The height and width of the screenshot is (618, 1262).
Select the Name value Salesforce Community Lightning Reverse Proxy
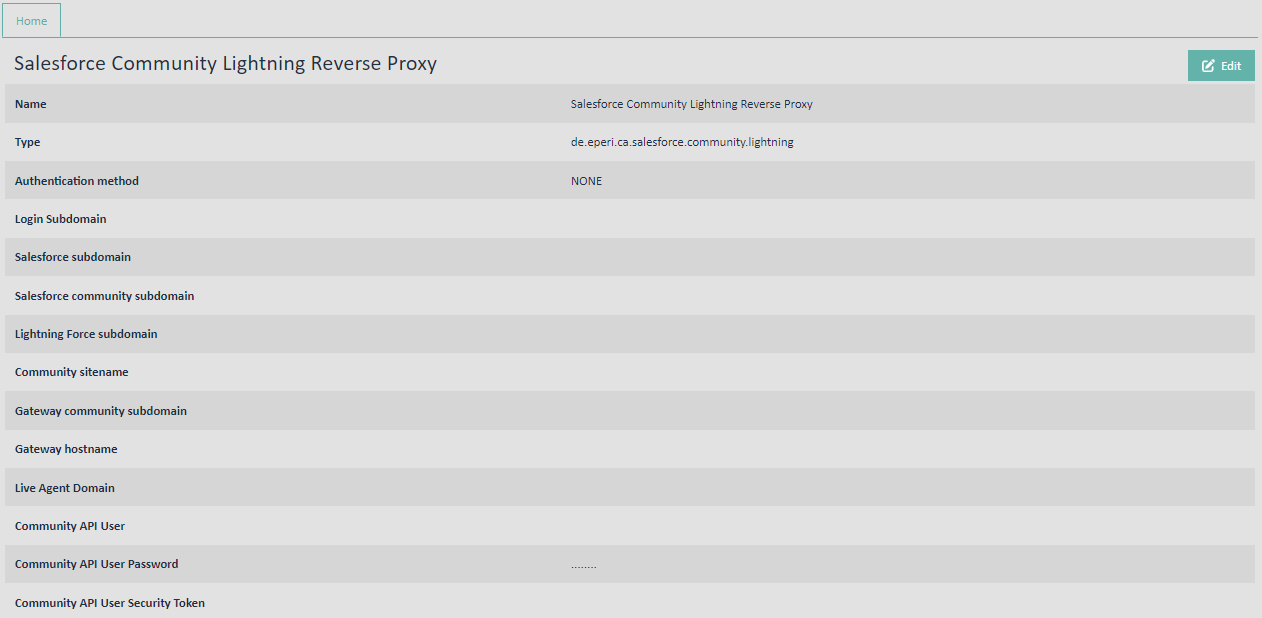click(x=692, y=104)
